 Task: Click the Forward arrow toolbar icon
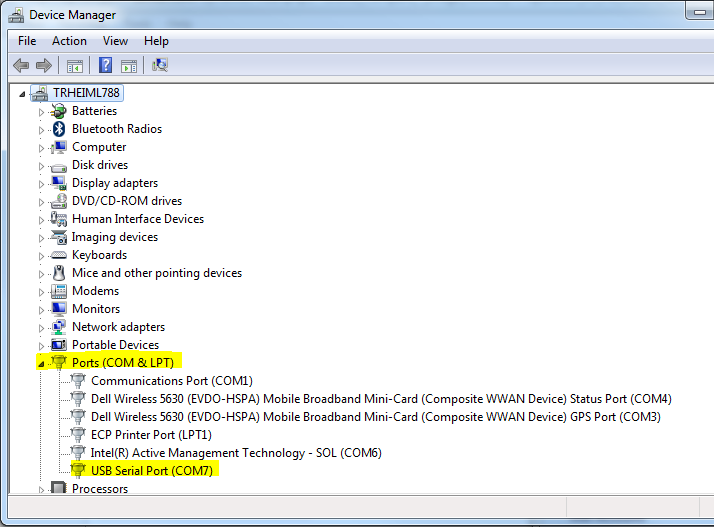point(44,66)
